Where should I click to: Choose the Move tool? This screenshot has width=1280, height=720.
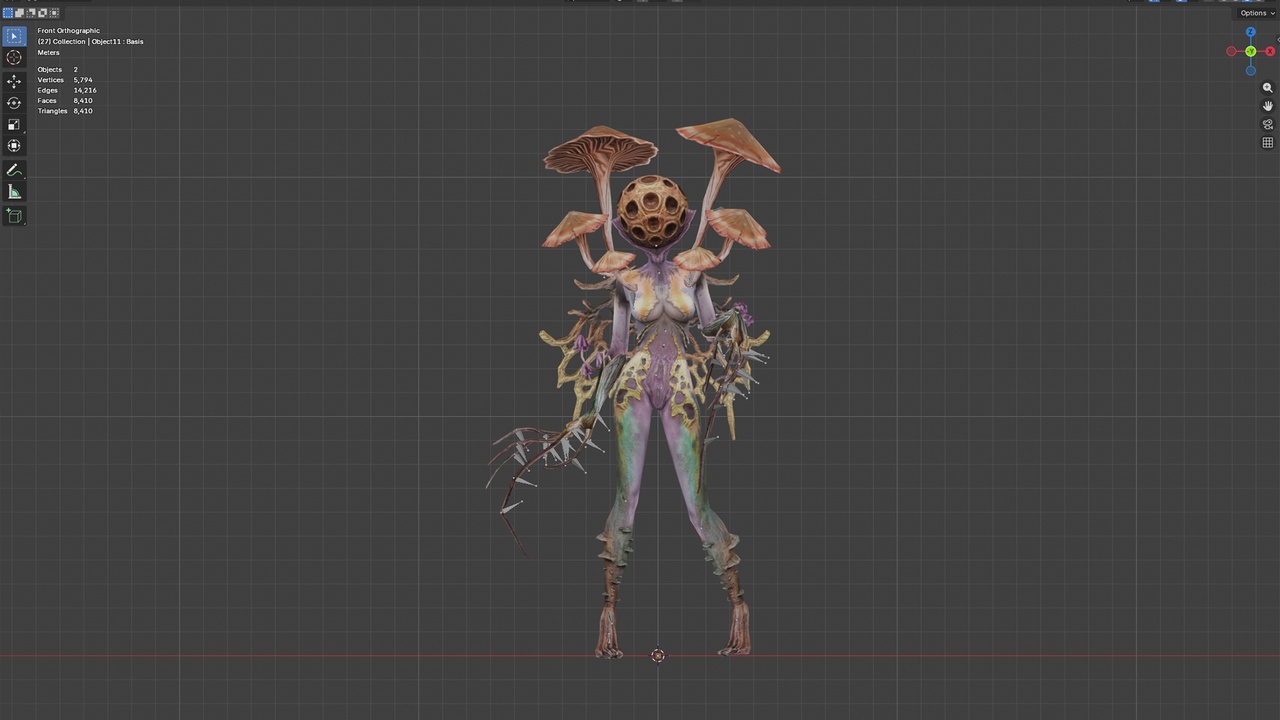coord(14,81)
